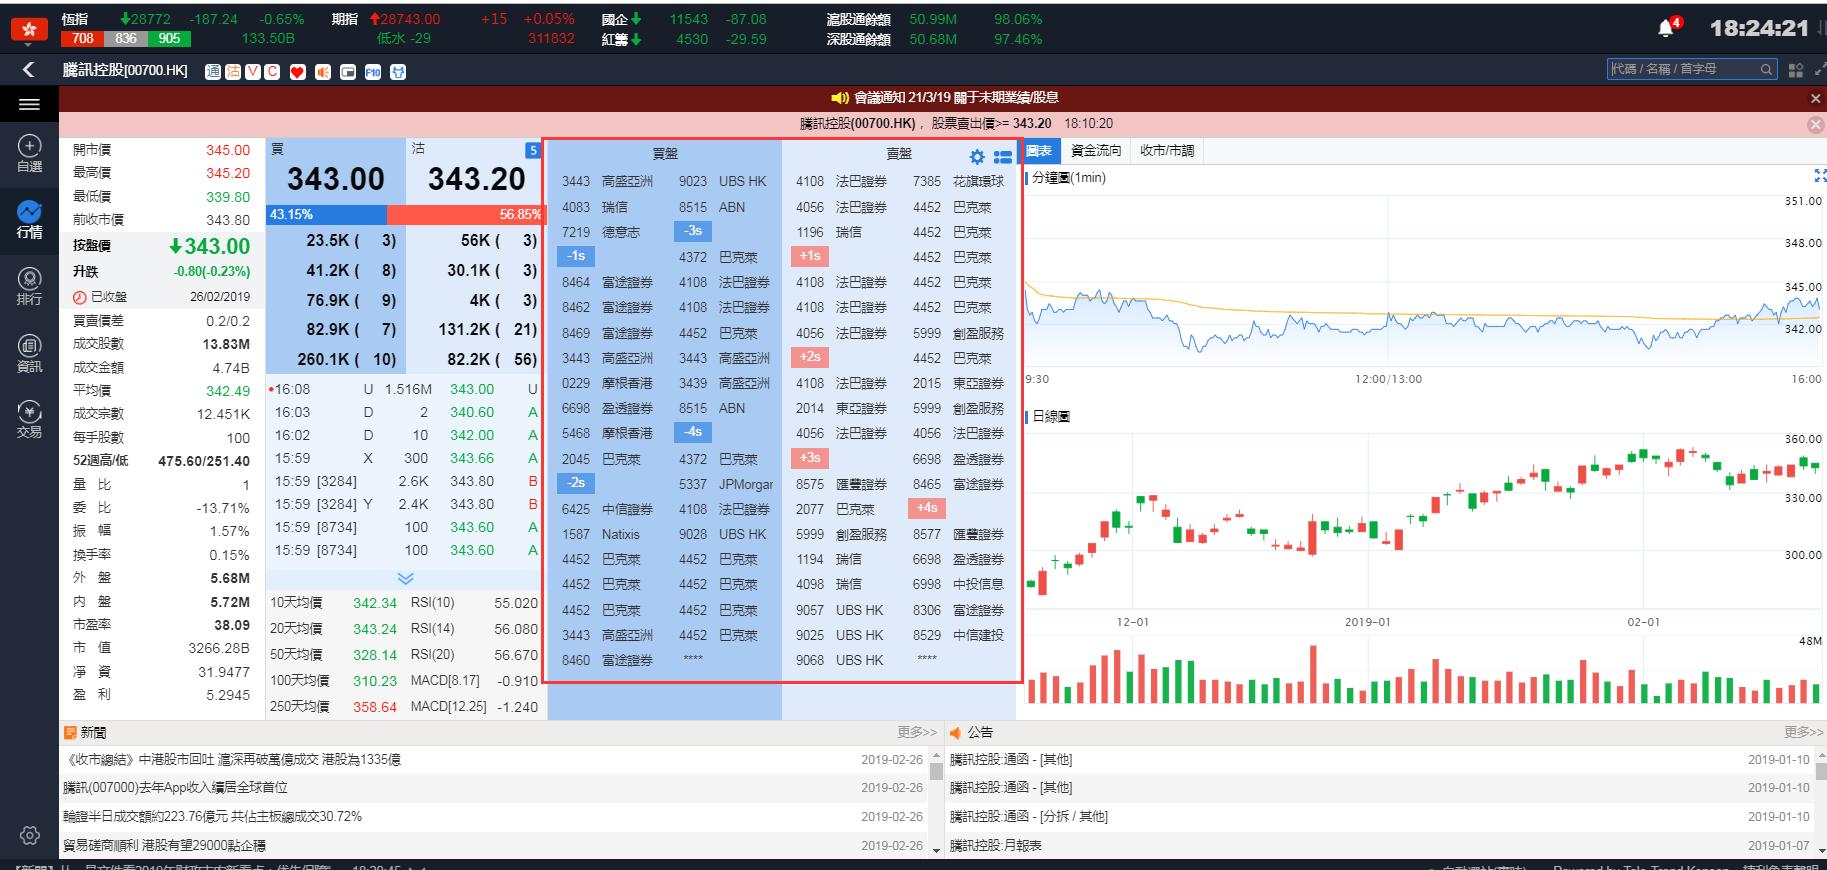
Task: Click the 騰訊控股[00700.HK] title
Action: pyautogui.click(x=125, y=70)
